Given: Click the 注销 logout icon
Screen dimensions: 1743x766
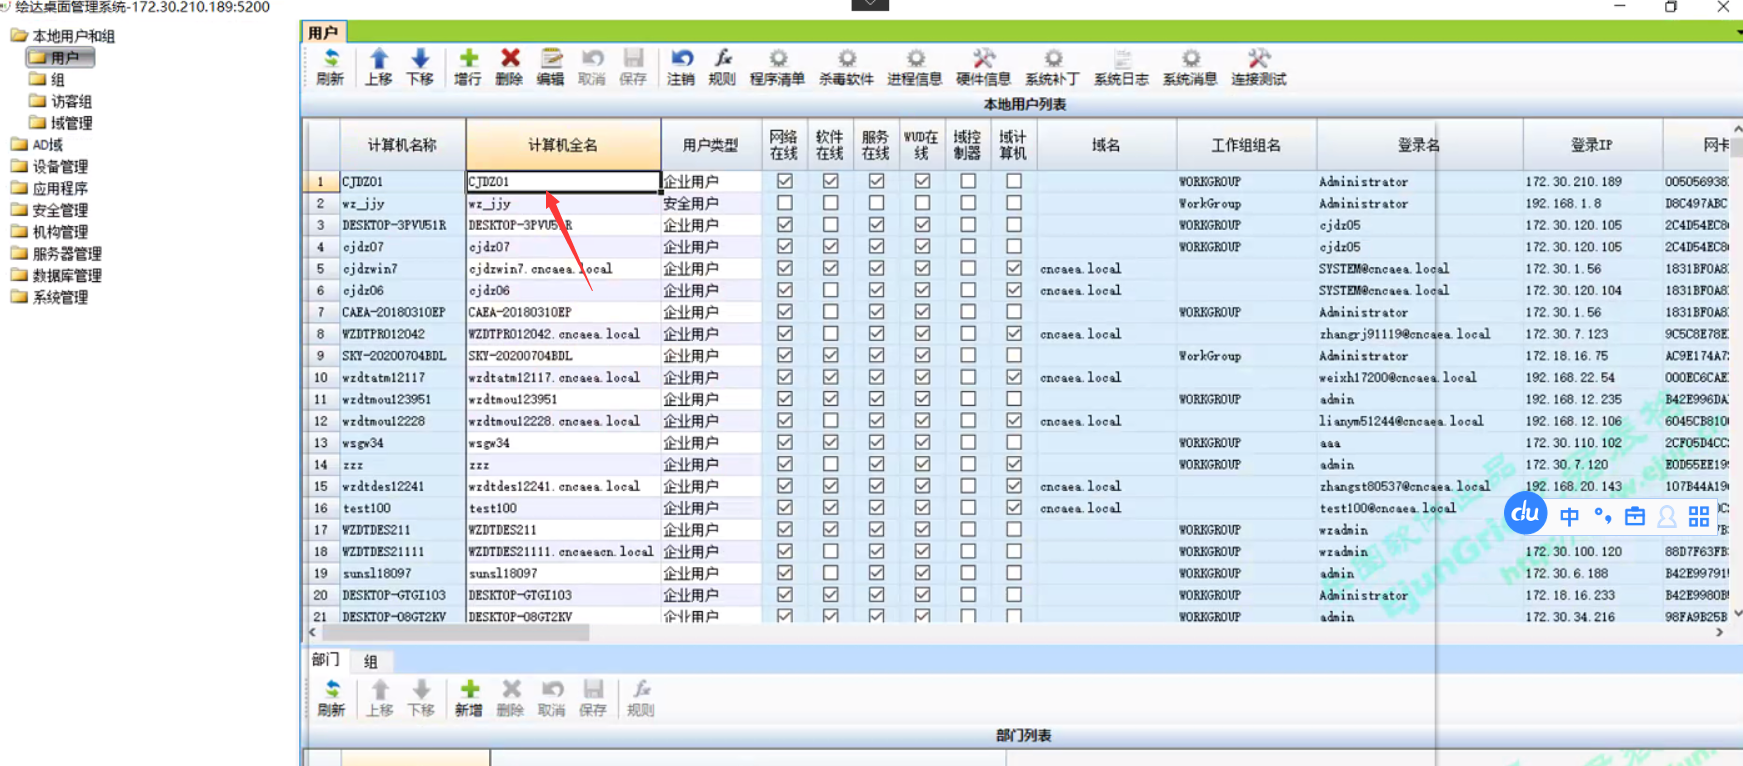Looking at the screenshot, I should (x=681, y=67).
